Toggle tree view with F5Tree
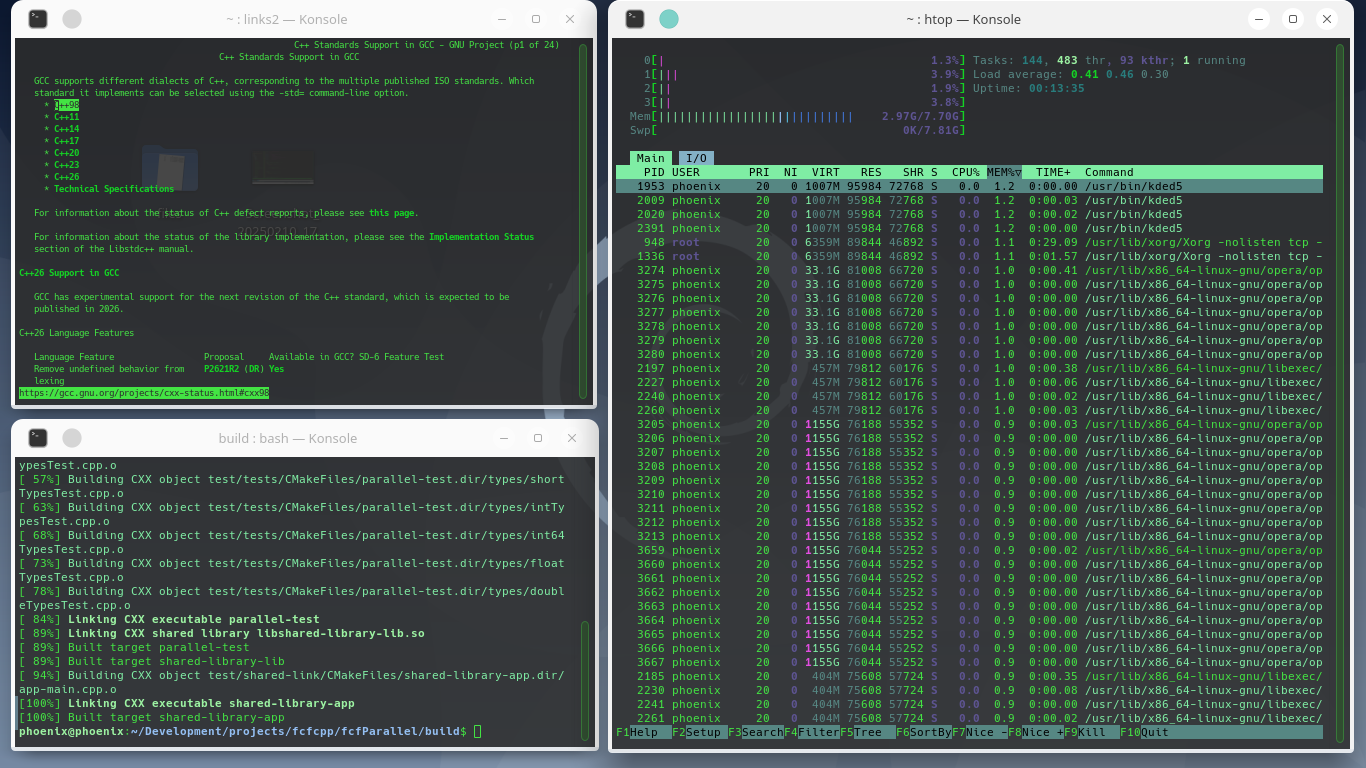The width and height of the screenshot is (1366, 768). 858,732
